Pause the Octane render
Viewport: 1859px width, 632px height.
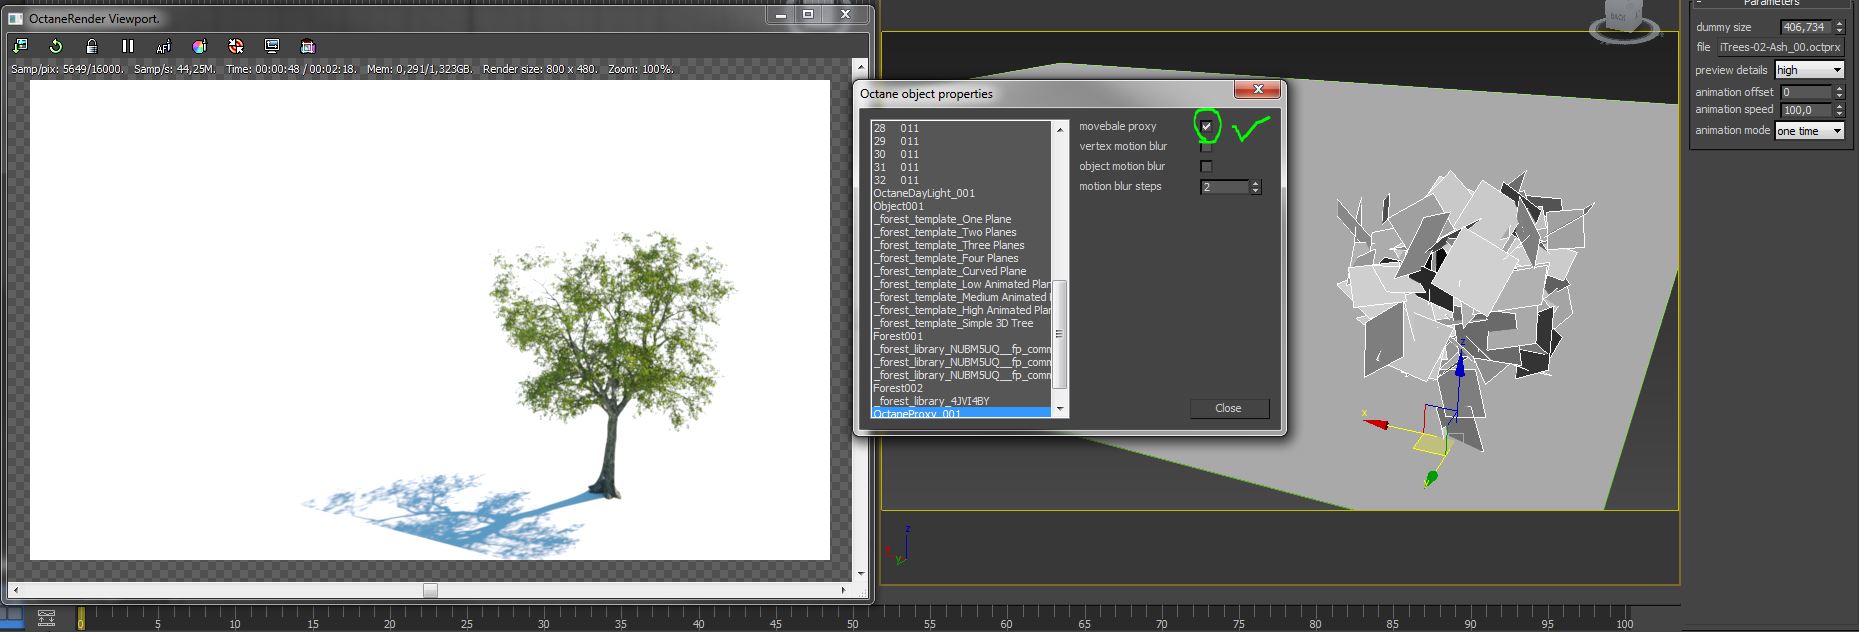click(x=128, y=46)
